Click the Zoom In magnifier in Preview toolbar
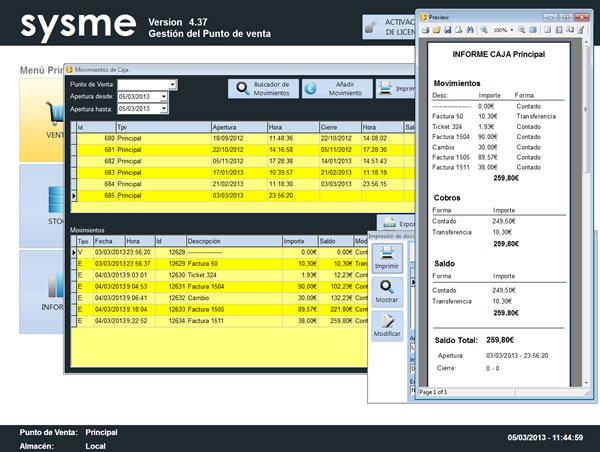The width and height of the screenshot is (600, 452). click(484, 30)
